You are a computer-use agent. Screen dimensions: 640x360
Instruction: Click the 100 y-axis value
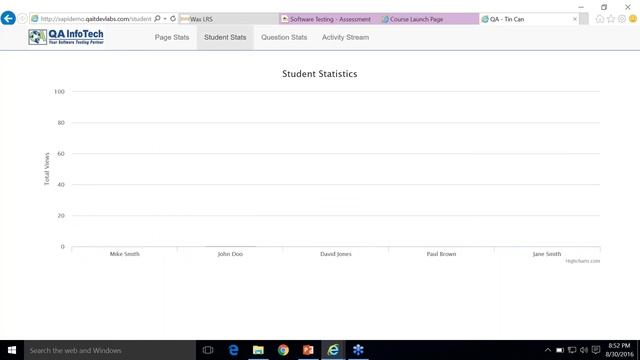[x=59, y=91]
